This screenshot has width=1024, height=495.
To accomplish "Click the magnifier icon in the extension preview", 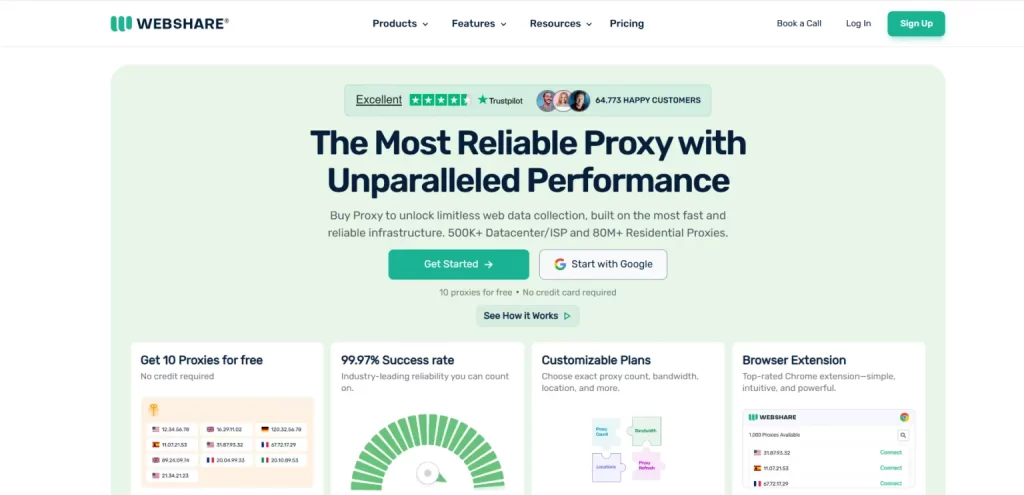I will click(902, 435).
